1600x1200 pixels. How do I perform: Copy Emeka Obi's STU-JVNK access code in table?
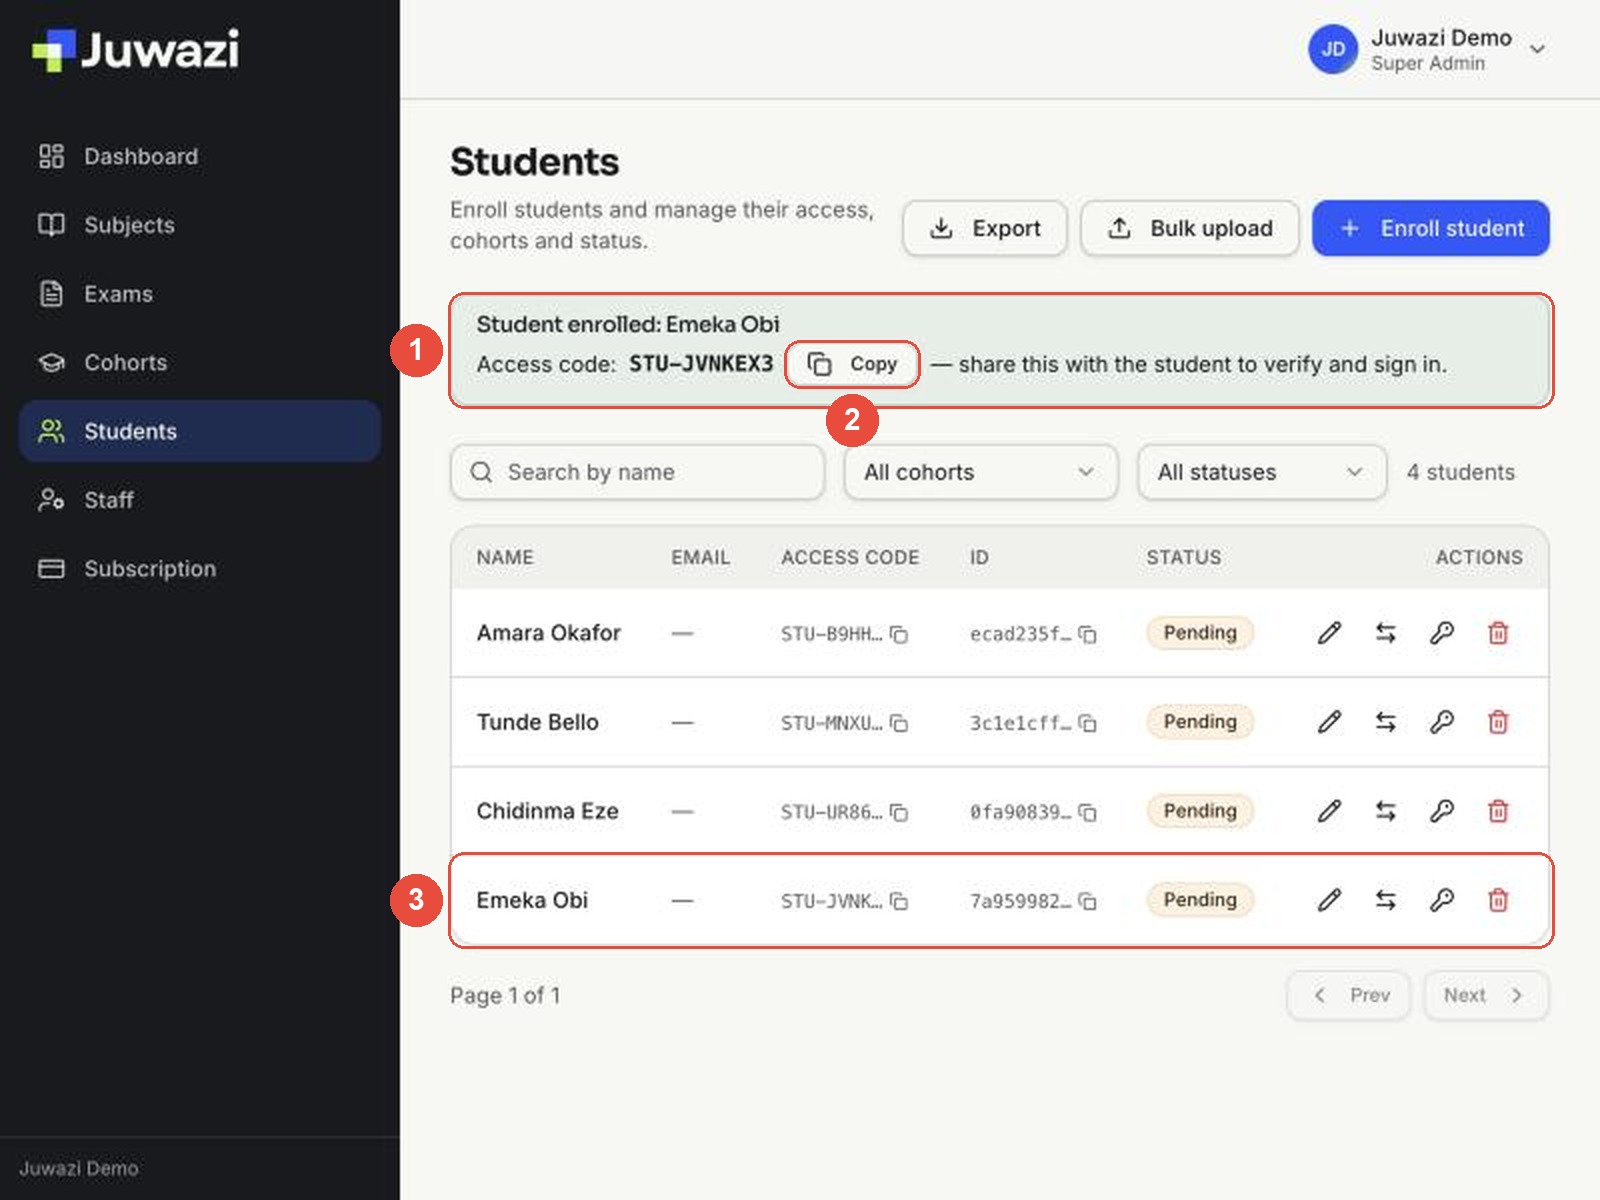pos(899,901)
